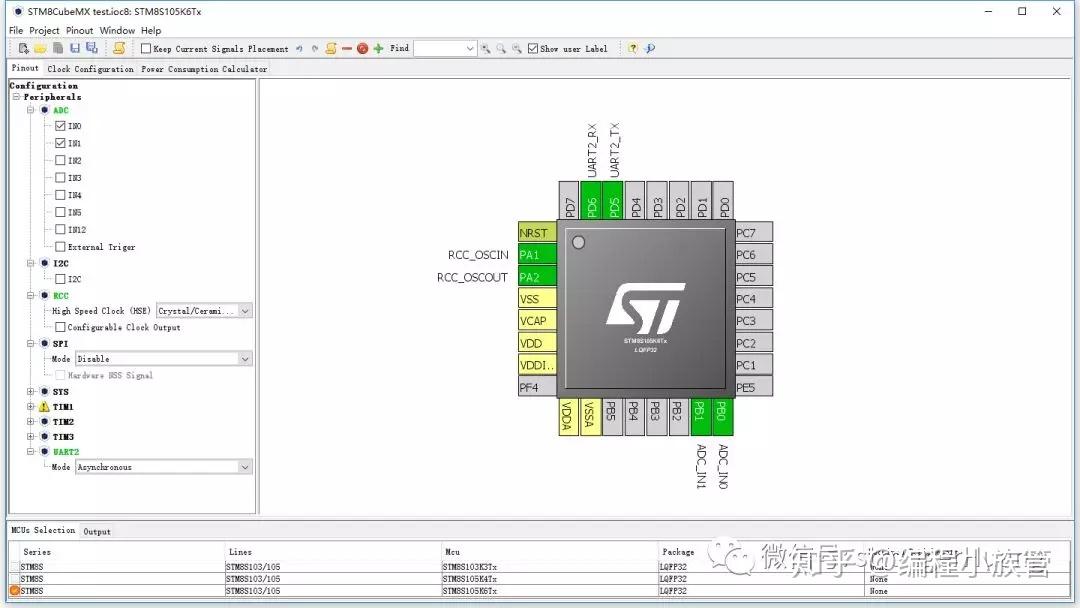Switch to the Clock Configuration tab

click(90, 69)
